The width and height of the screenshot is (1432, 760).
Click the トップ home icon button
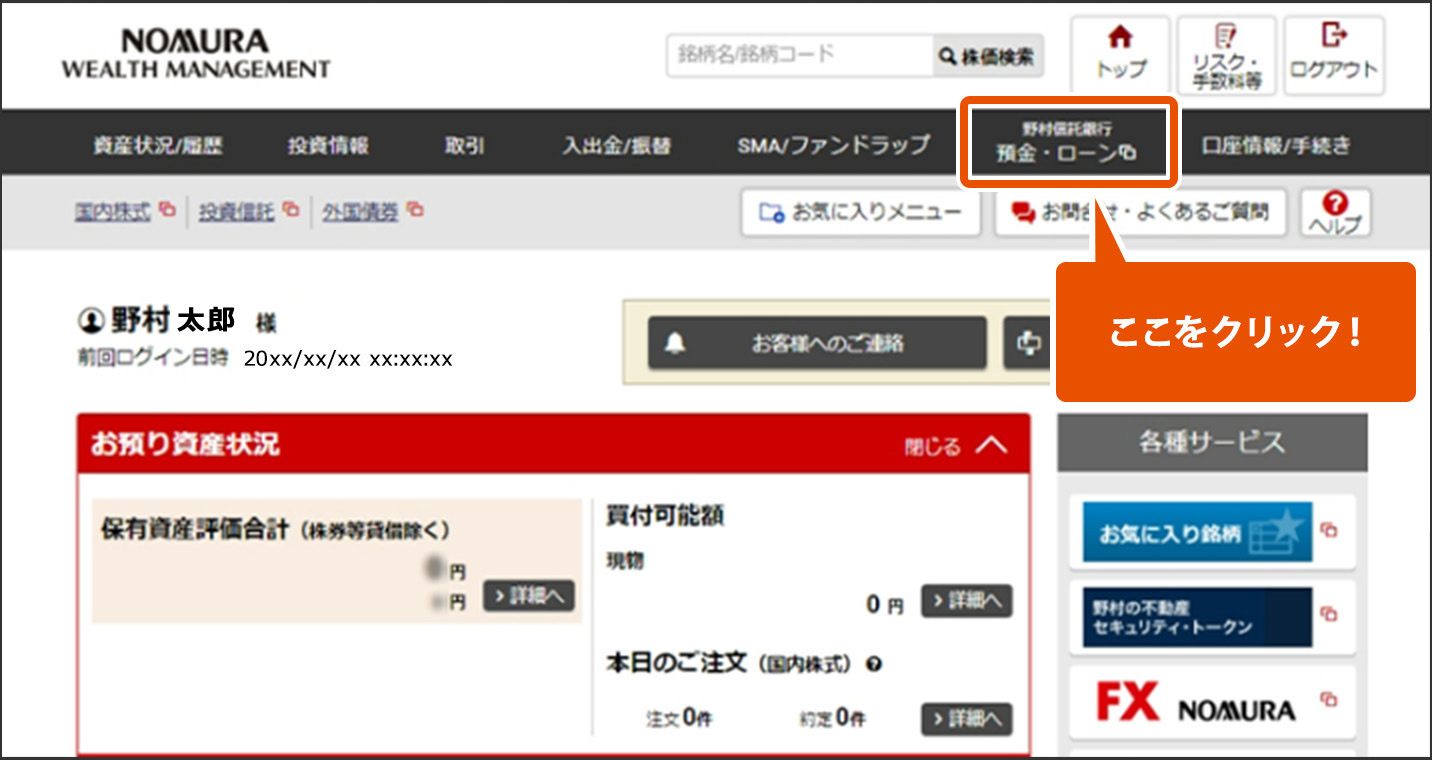pos(1120,56)
